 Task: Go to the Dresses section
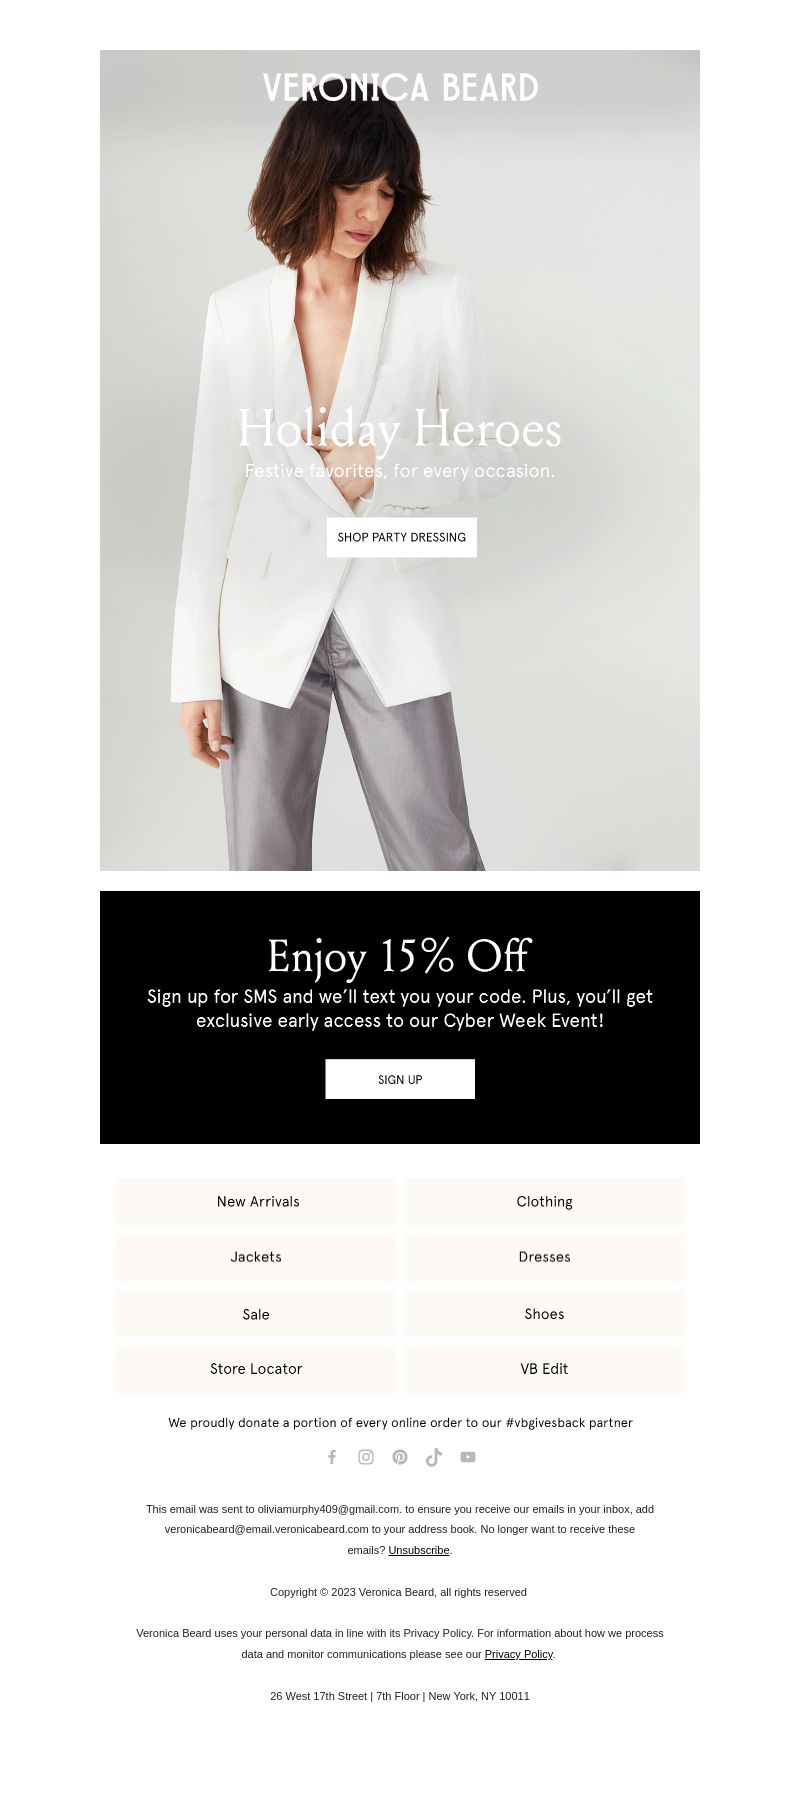pyautogui.click(x=545, y=1257)
